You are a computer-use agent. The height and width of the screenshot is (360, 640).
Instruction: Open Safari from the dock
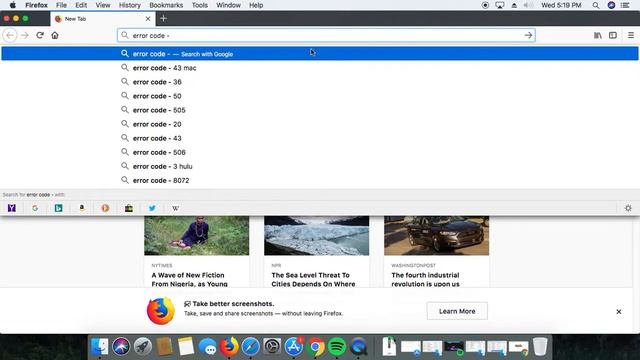(x=251, y=347)
